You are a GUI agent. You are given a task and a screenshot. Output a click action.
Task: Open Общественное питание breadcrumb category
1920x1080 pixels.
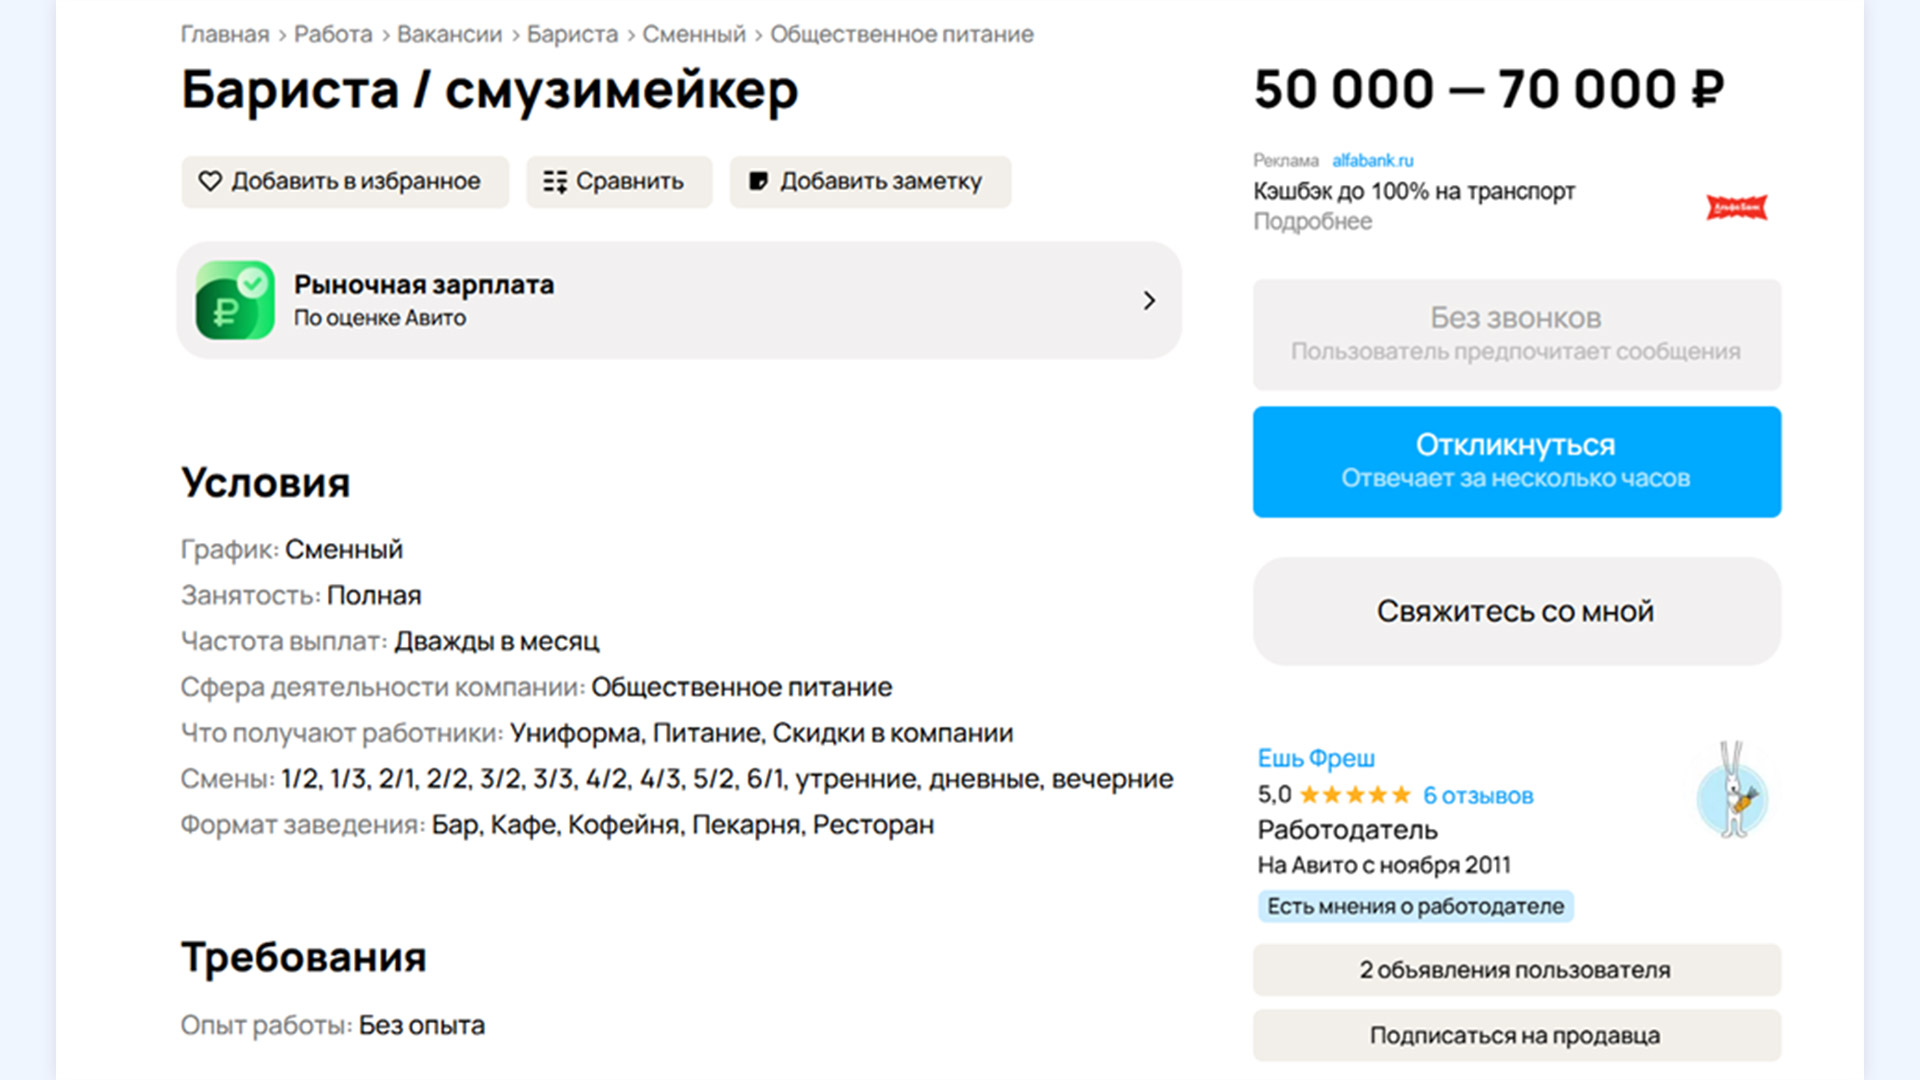tap(901, 34)
